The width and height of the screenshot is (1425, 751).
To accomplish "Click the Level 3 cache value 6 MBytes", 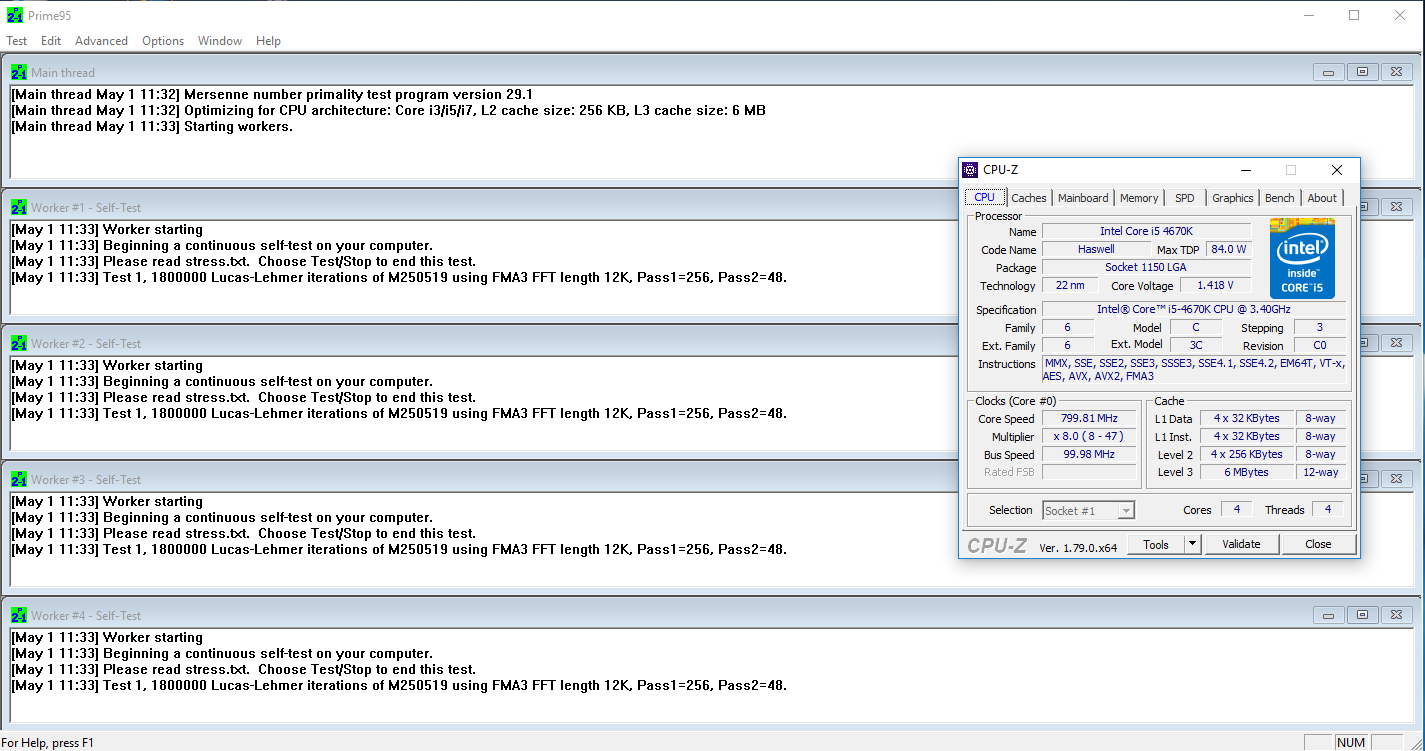I will pyautogui.click(x=1246, y=472).
